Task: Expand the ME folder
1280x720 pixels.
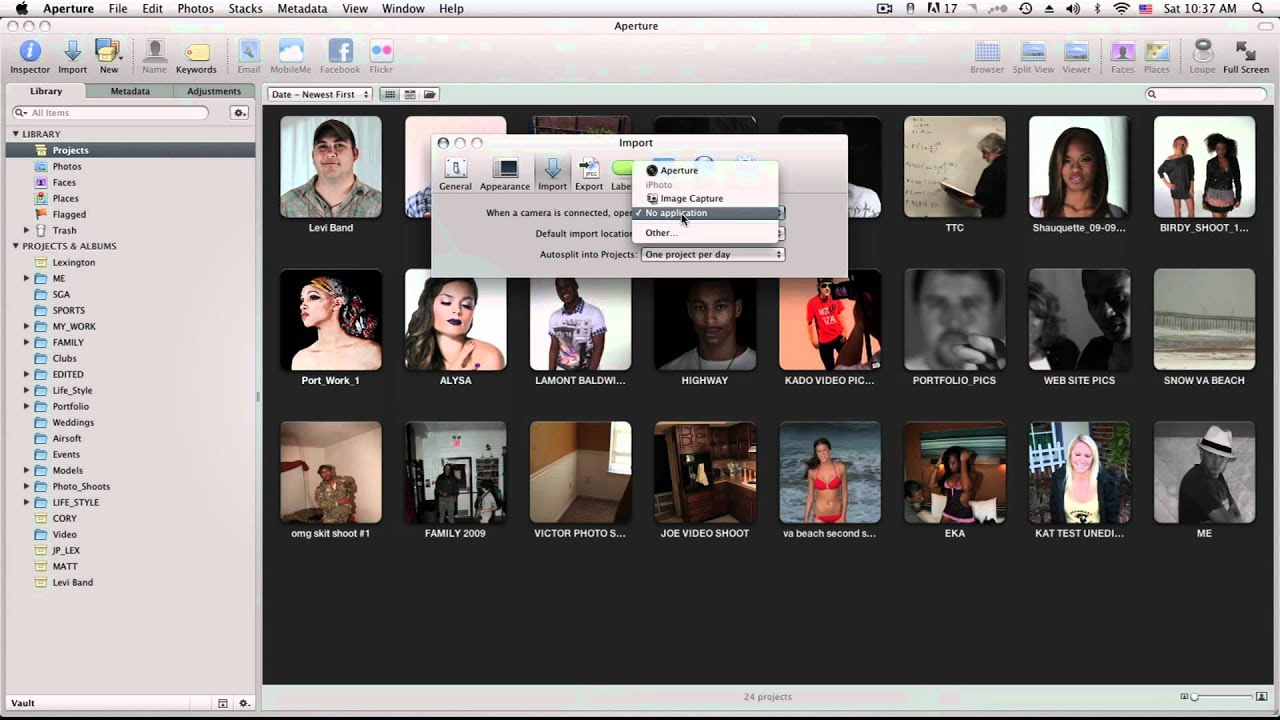Action: 27,278
